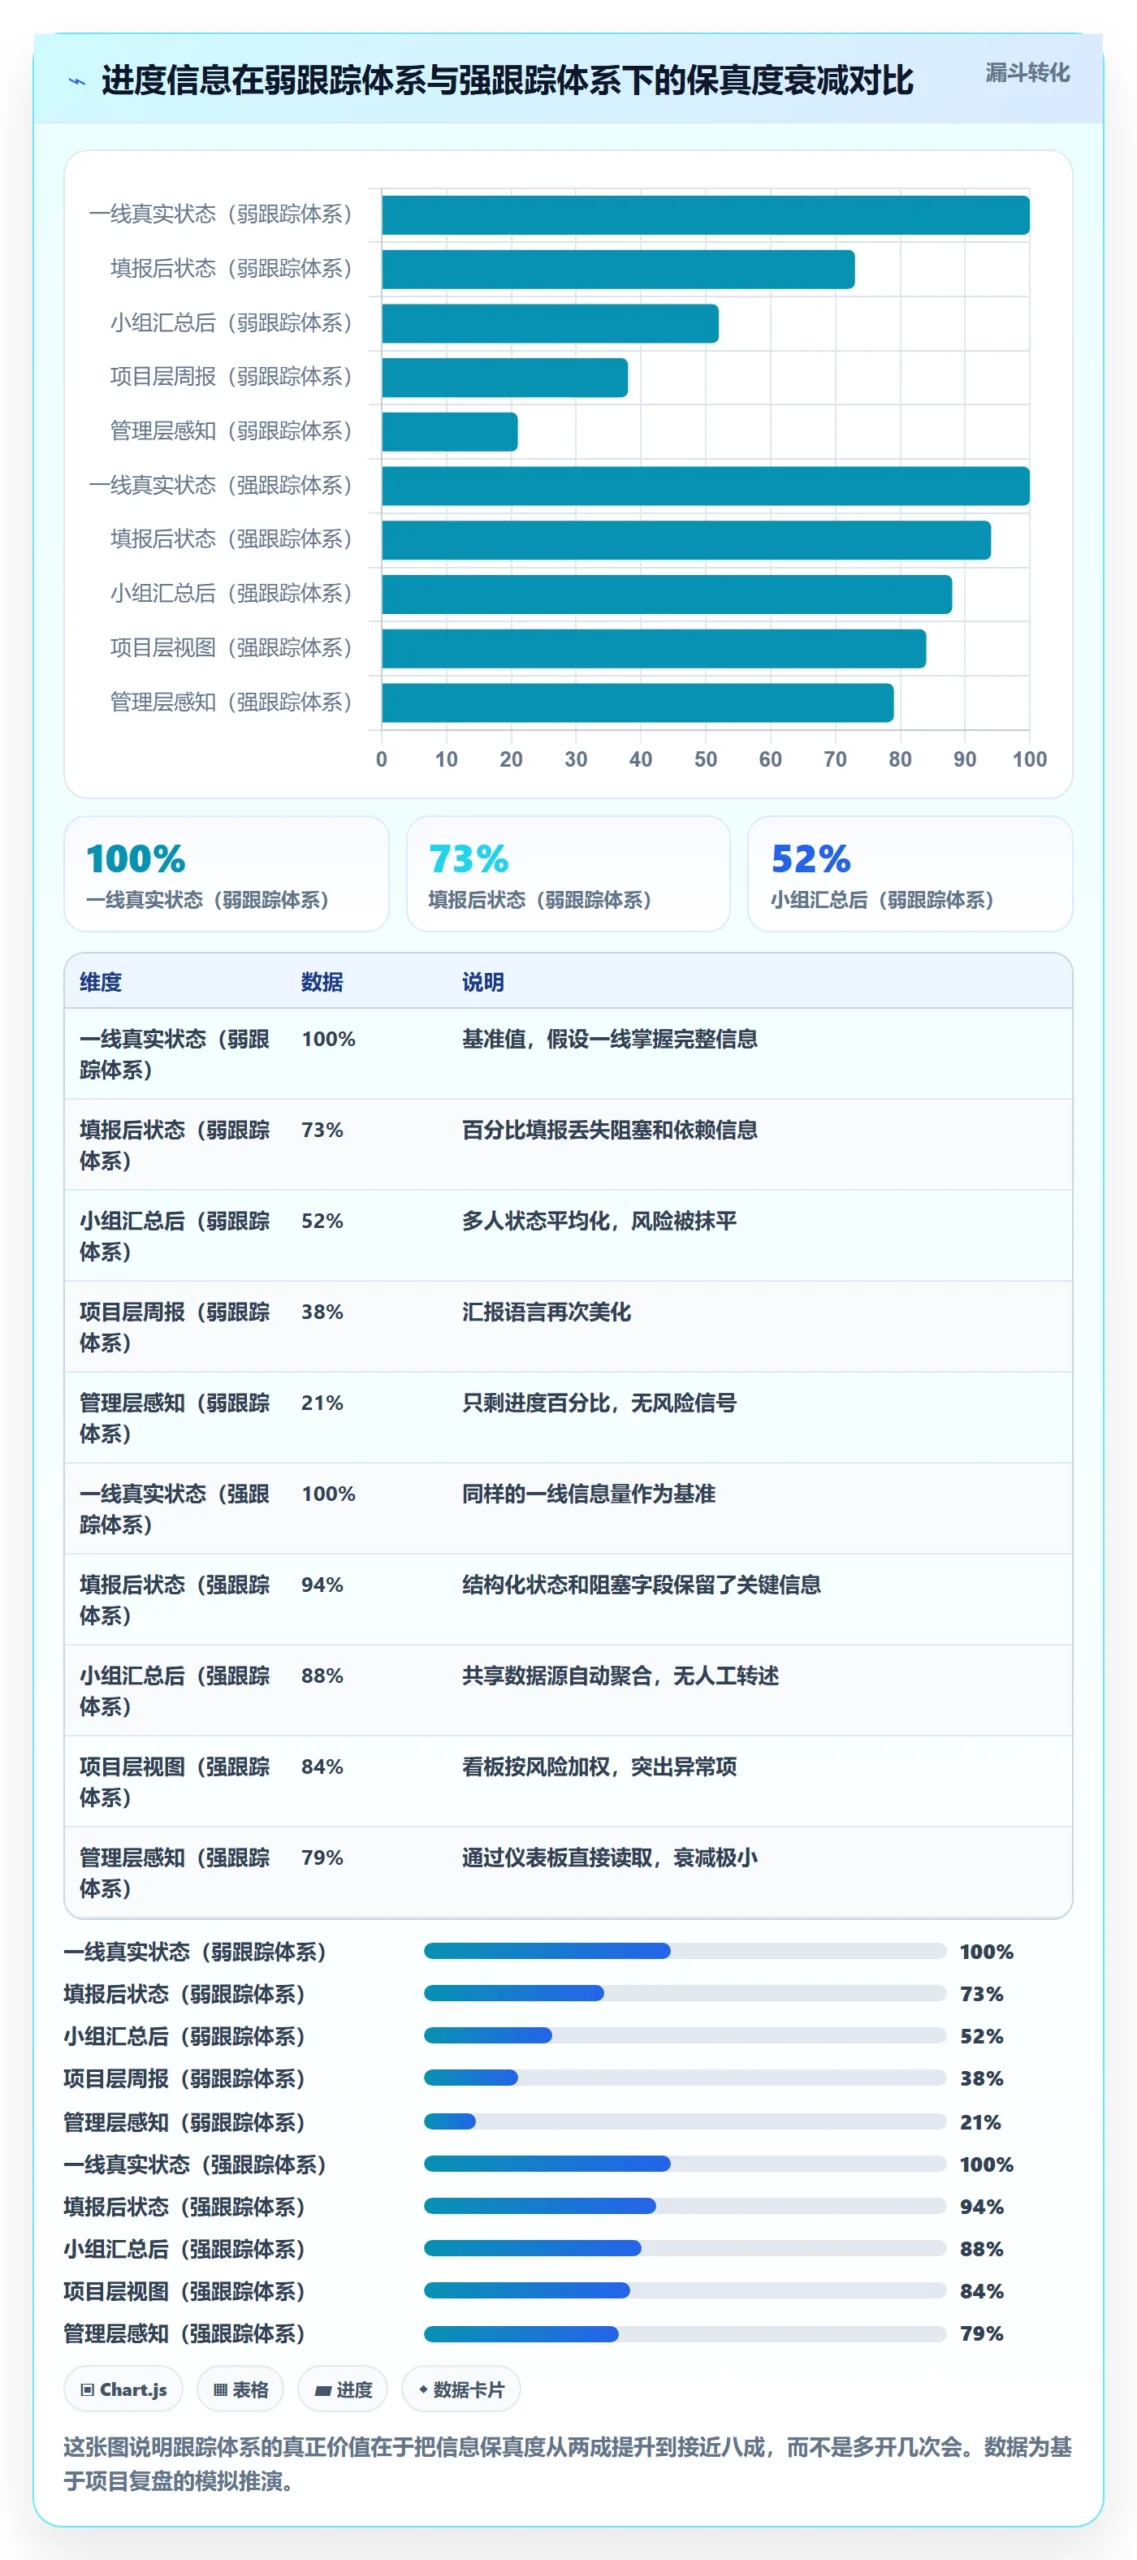Click table cell 通过仪表板直接读取，衰减极小

pos(609,1858)
